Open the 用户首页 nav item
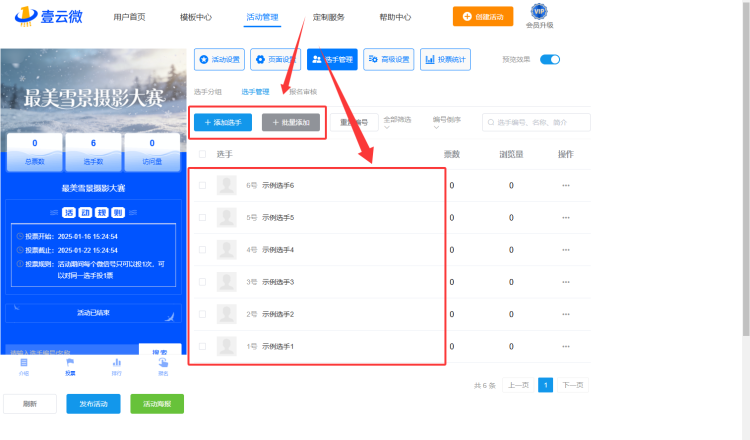Screen dimensions: 750x440 (129, 17)
